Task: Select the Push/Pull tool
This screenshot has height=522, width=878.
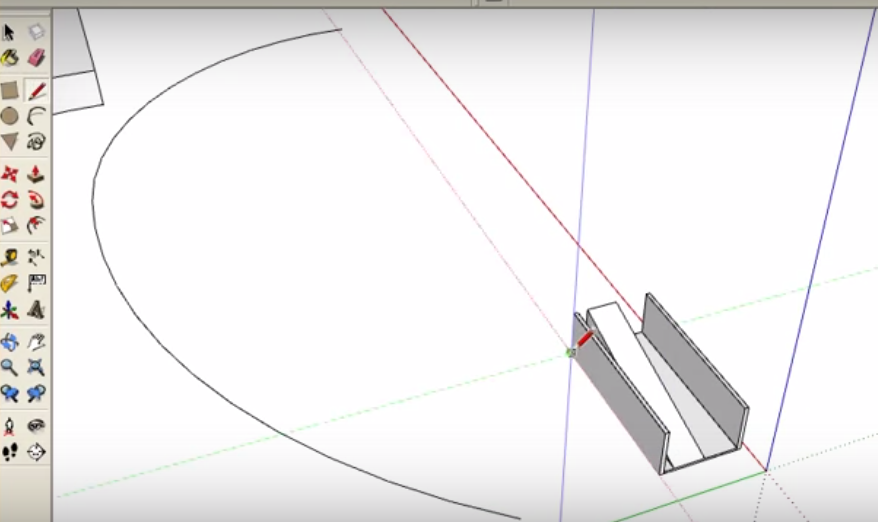Action: point(36,174)
